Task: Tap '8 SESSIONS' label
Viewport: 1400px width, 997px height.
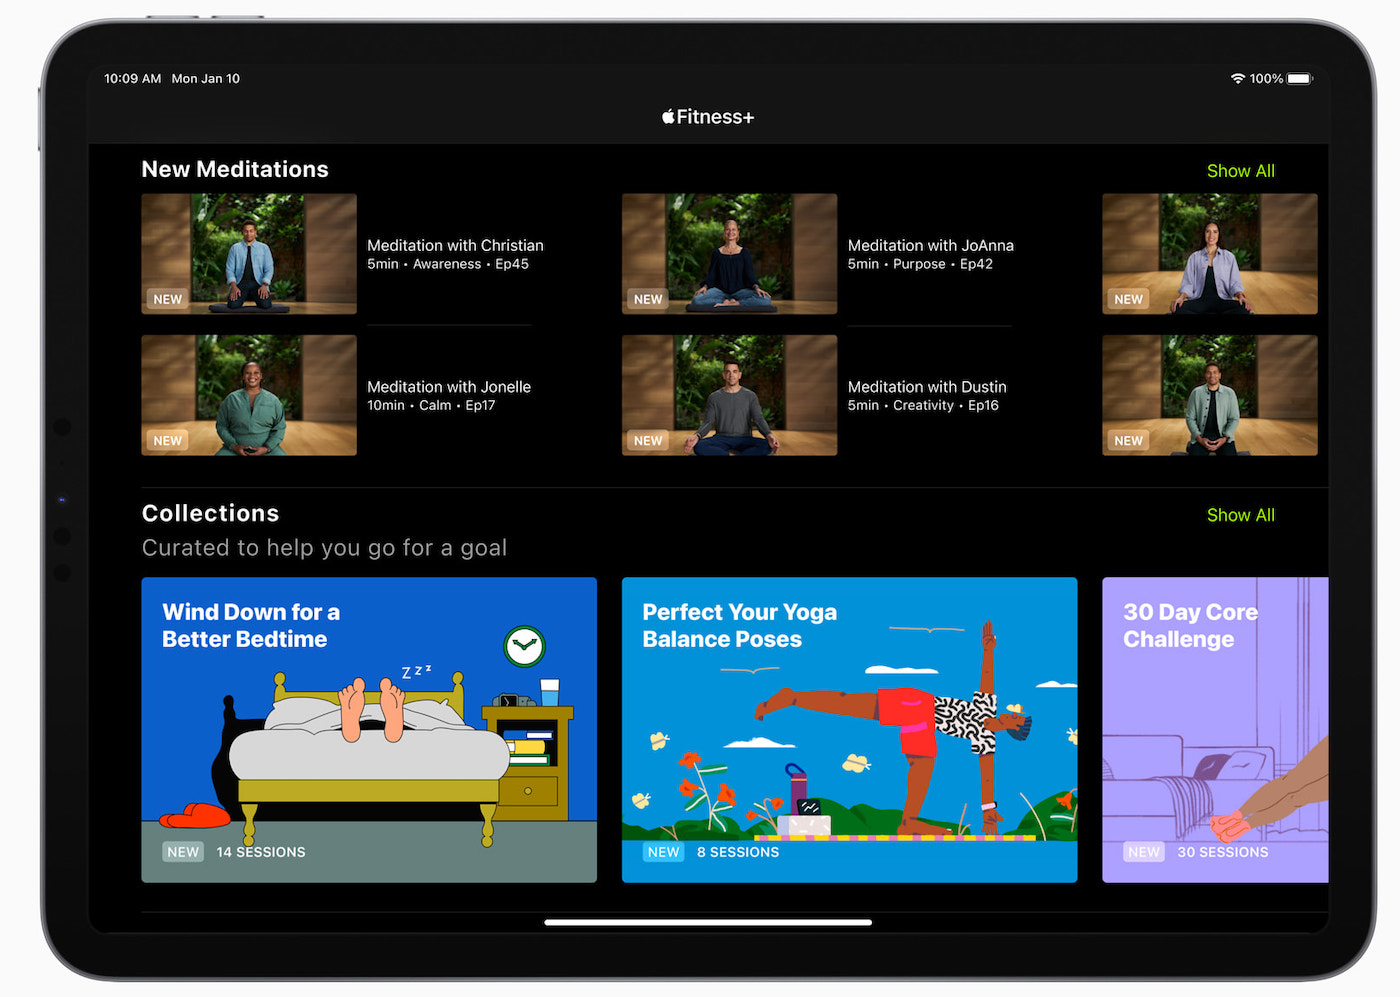Action: 738,852
